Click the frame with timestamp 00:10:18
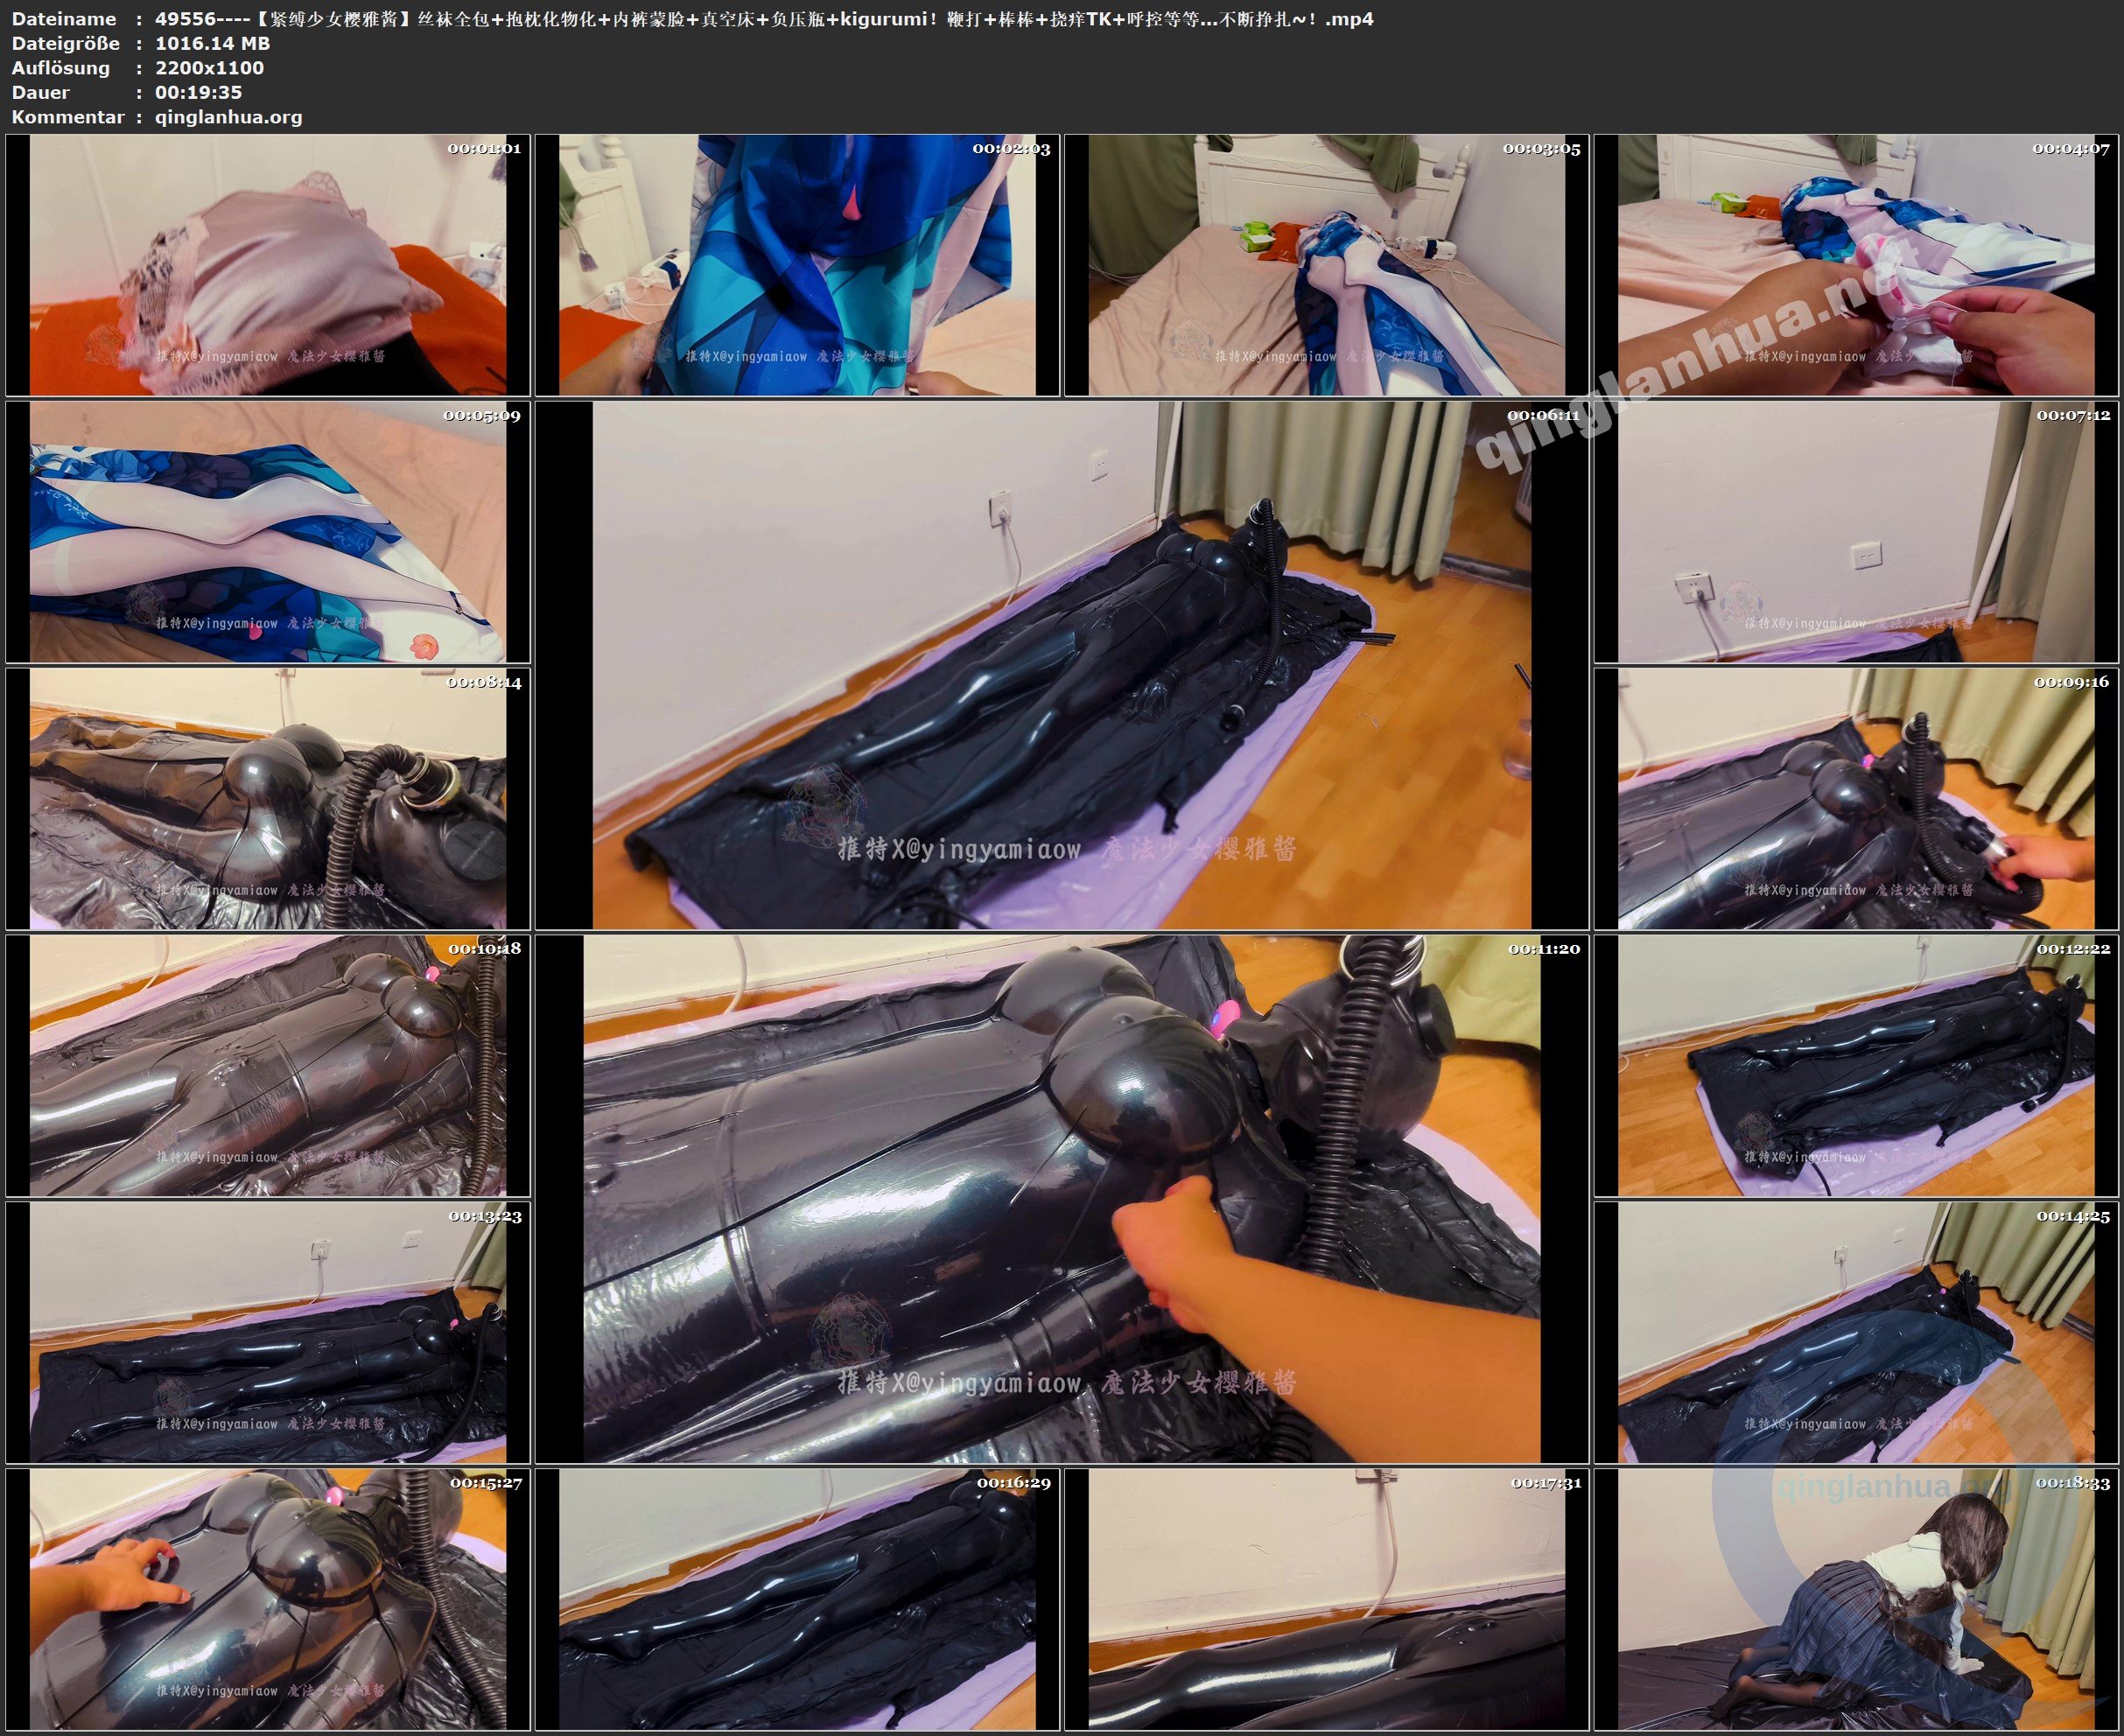The width and height of the screenshot is (2124, 1736). click(267, 1066)
